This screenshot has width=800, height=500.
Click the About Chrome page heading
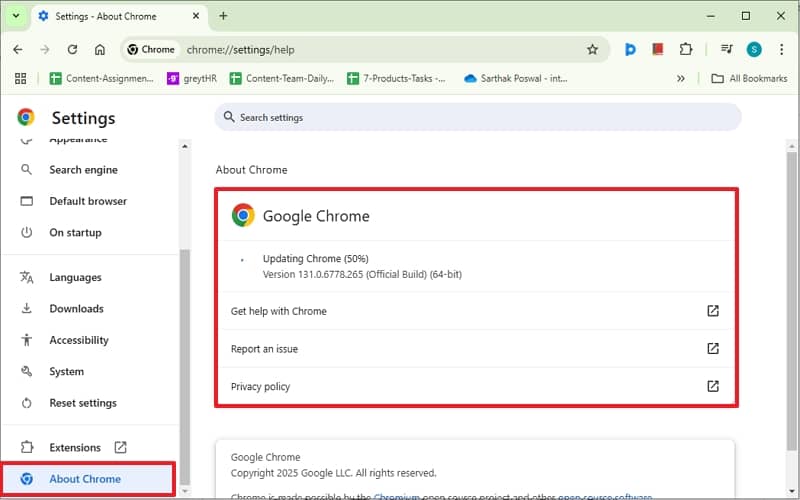tap(251, 170)
